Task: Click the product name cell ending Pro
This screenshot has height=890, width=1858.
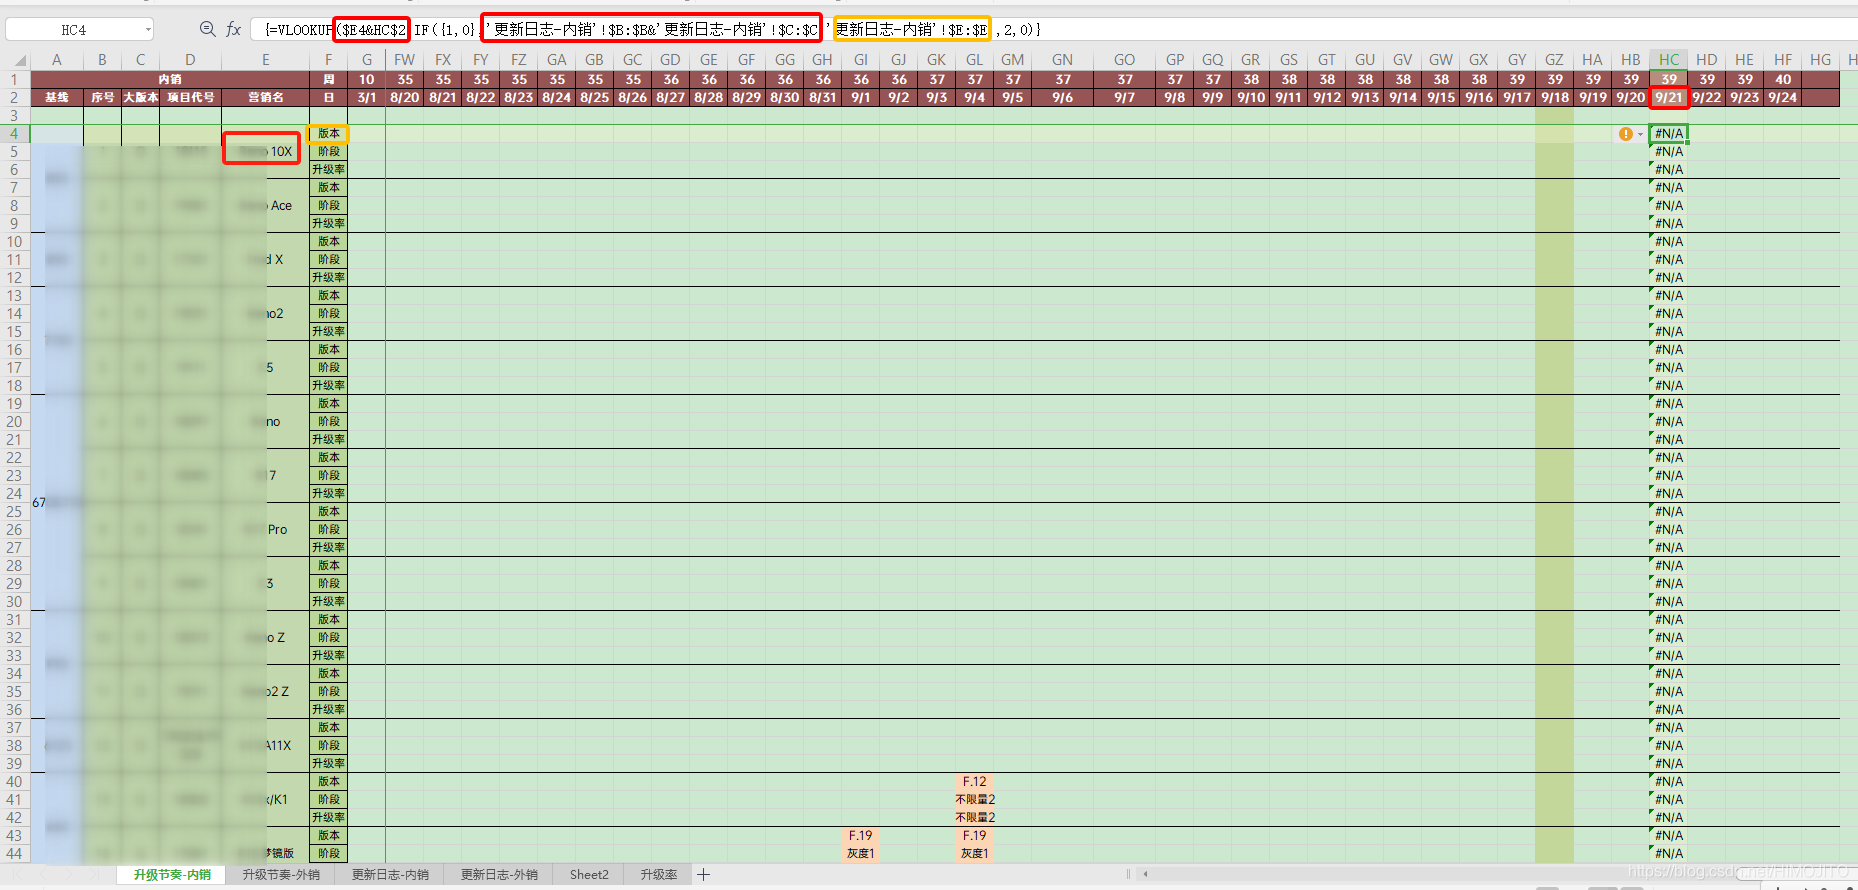Action: (x=266, y=530)
